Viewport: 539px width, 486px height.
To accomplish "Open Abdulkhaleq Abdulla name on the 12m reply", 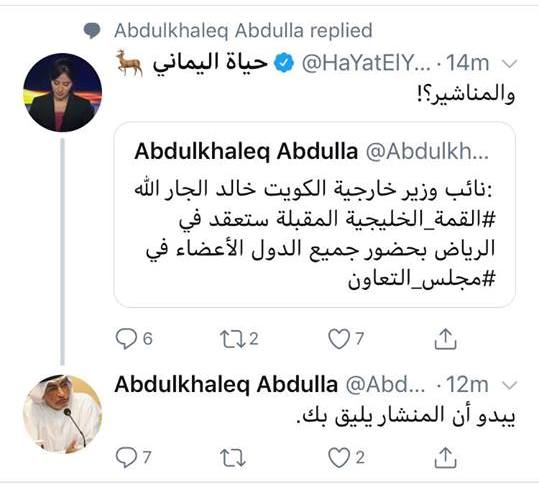I will point(226,384).
